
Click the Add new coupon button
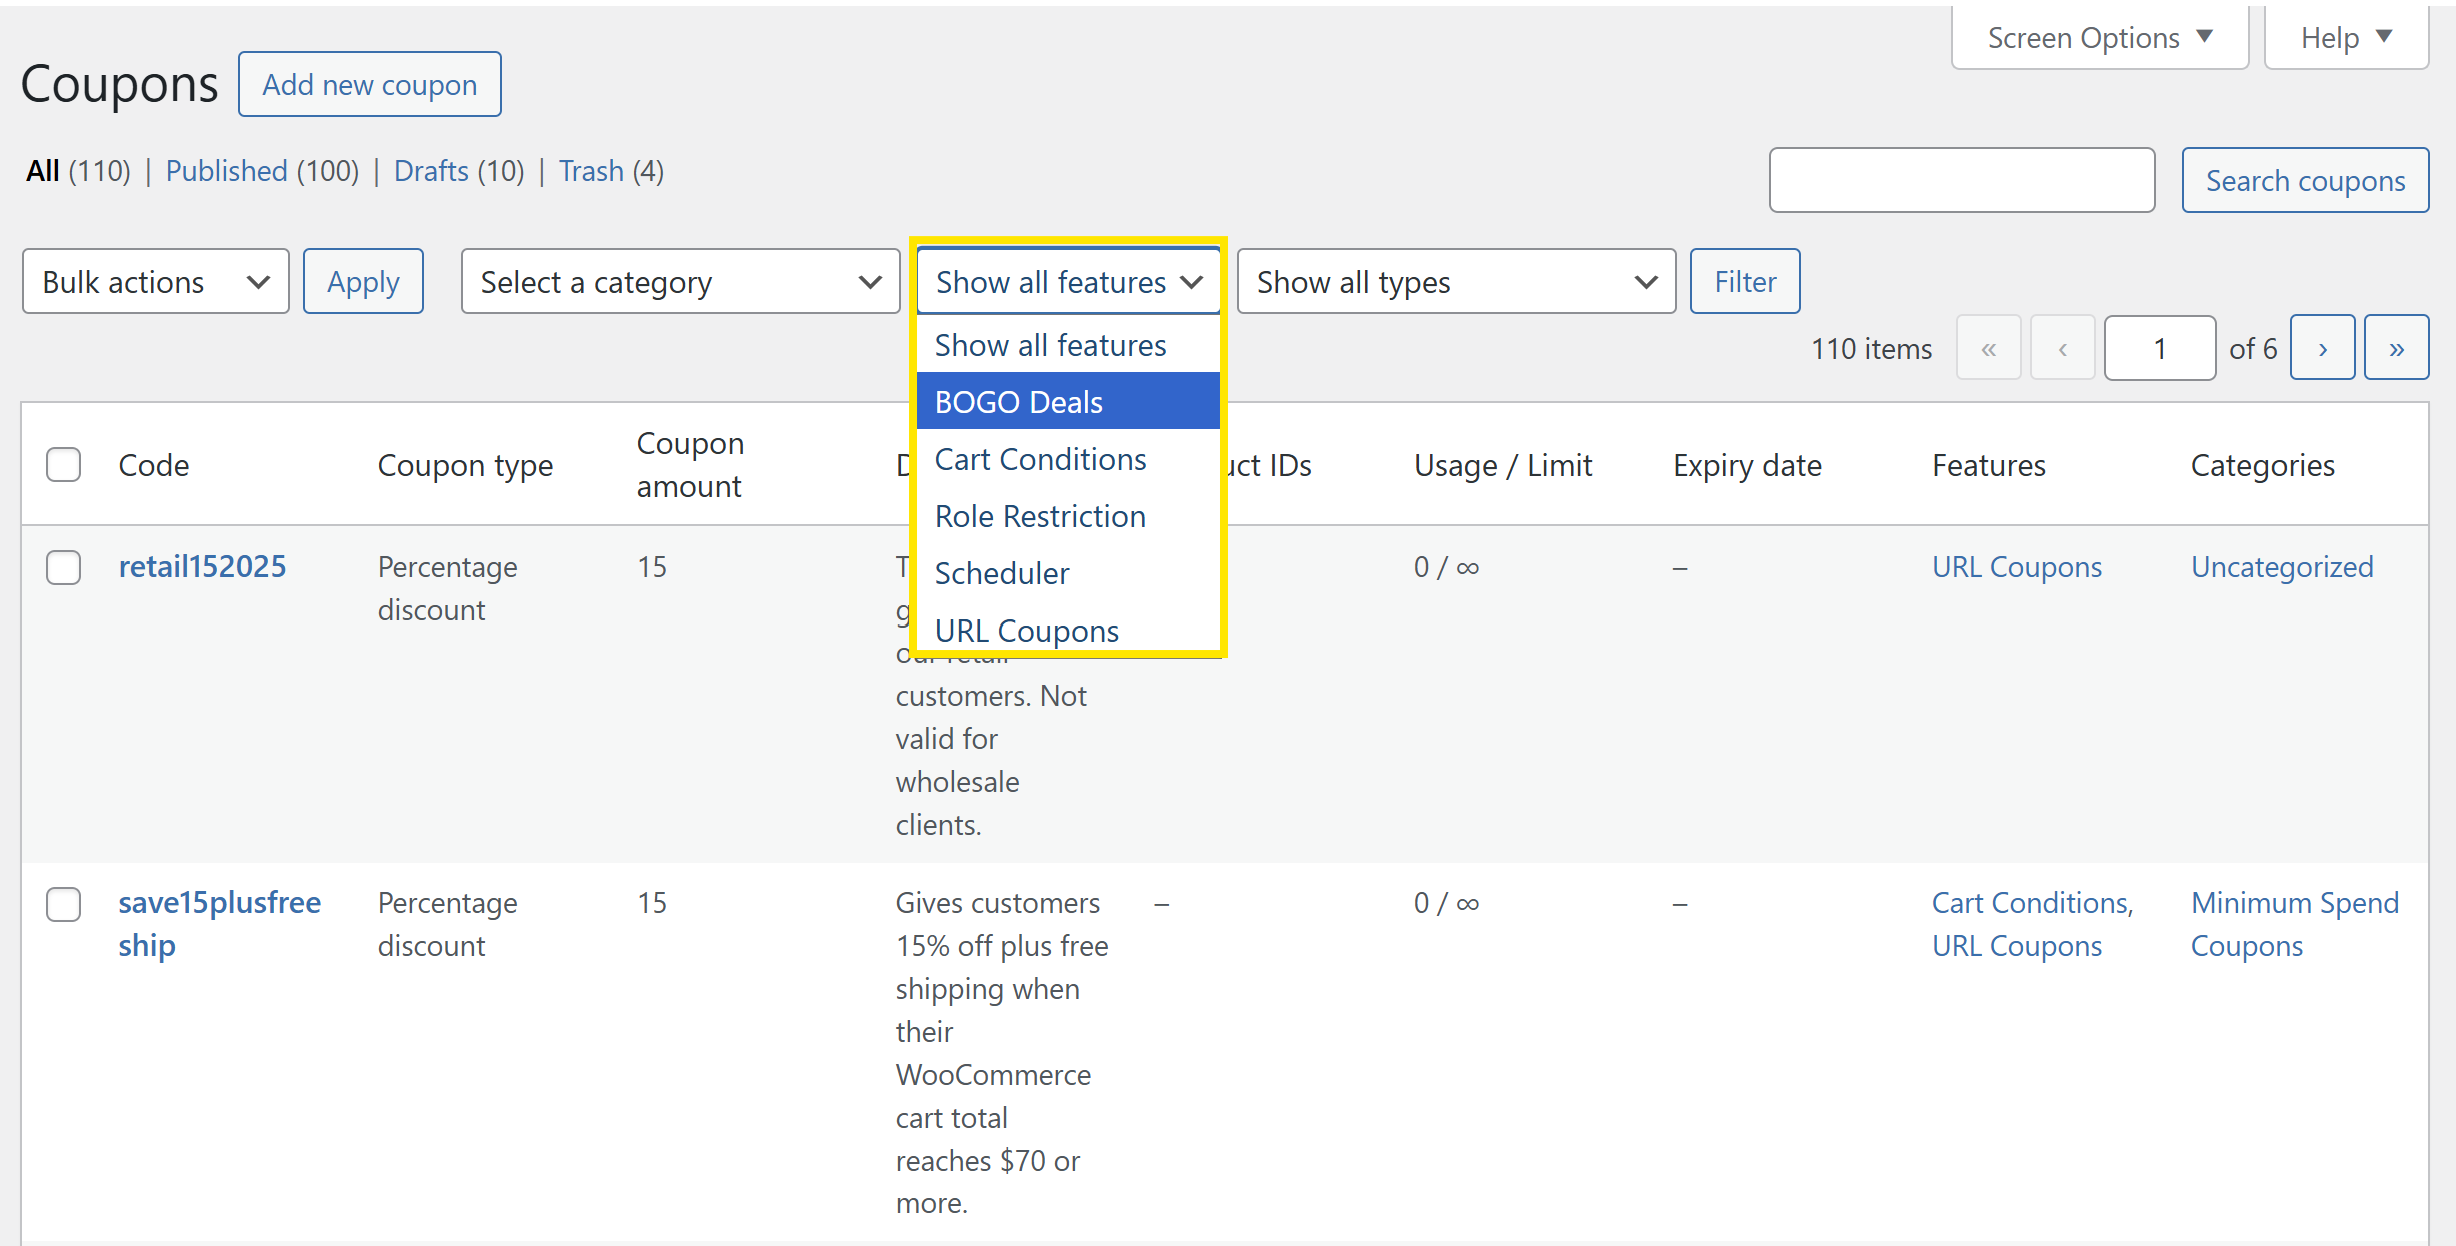point(370,85)
